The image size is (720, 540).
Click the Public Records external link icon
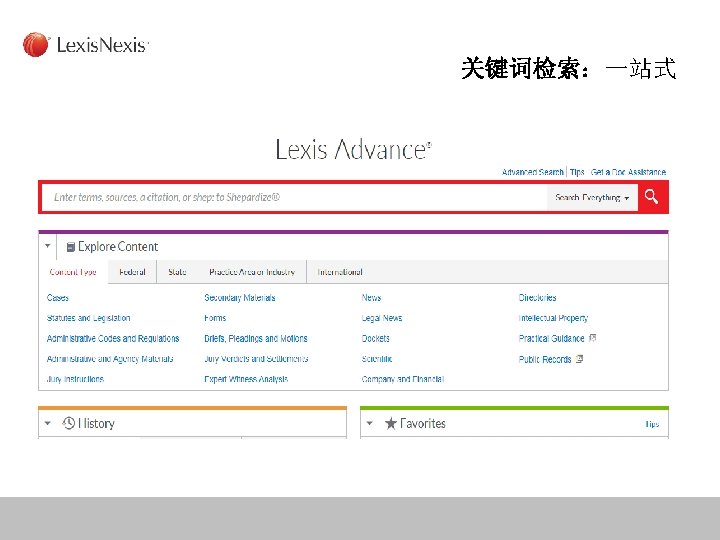(x=579, y=359)
